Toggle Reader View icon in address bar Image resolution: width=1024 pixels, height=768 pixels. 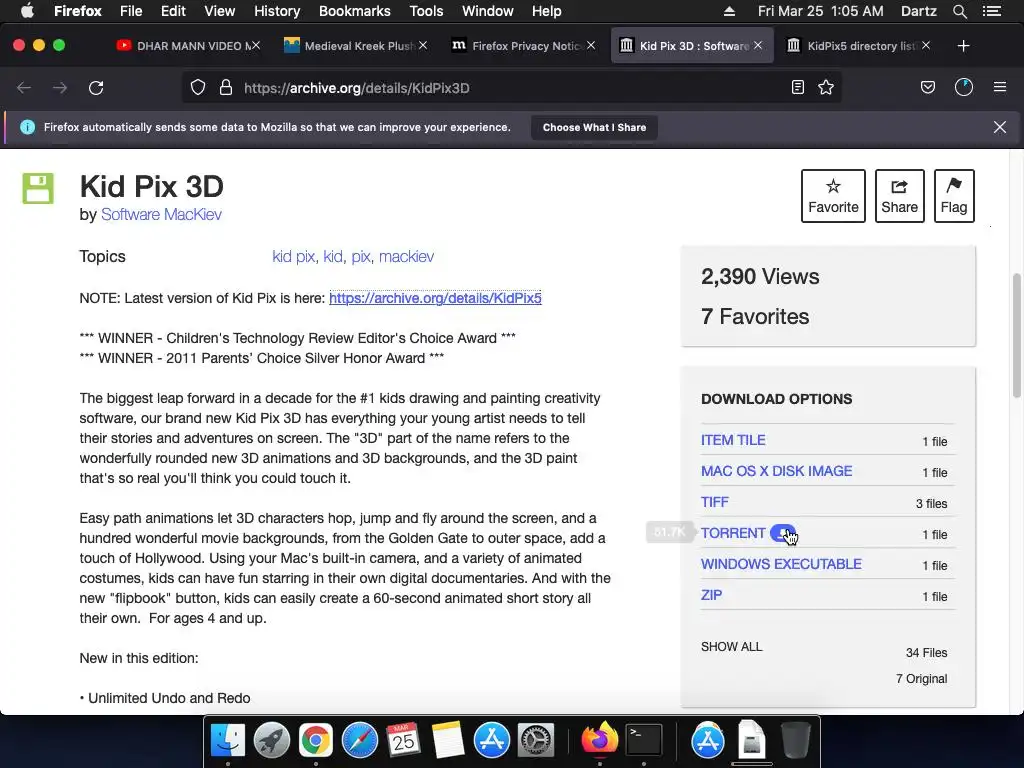(x=797, y=87)
